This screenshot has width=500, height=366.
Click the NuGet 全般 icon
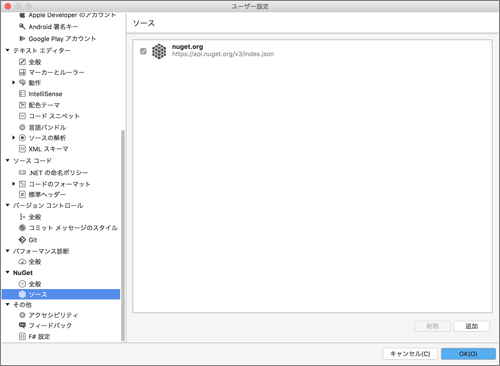tap(22, 284)
